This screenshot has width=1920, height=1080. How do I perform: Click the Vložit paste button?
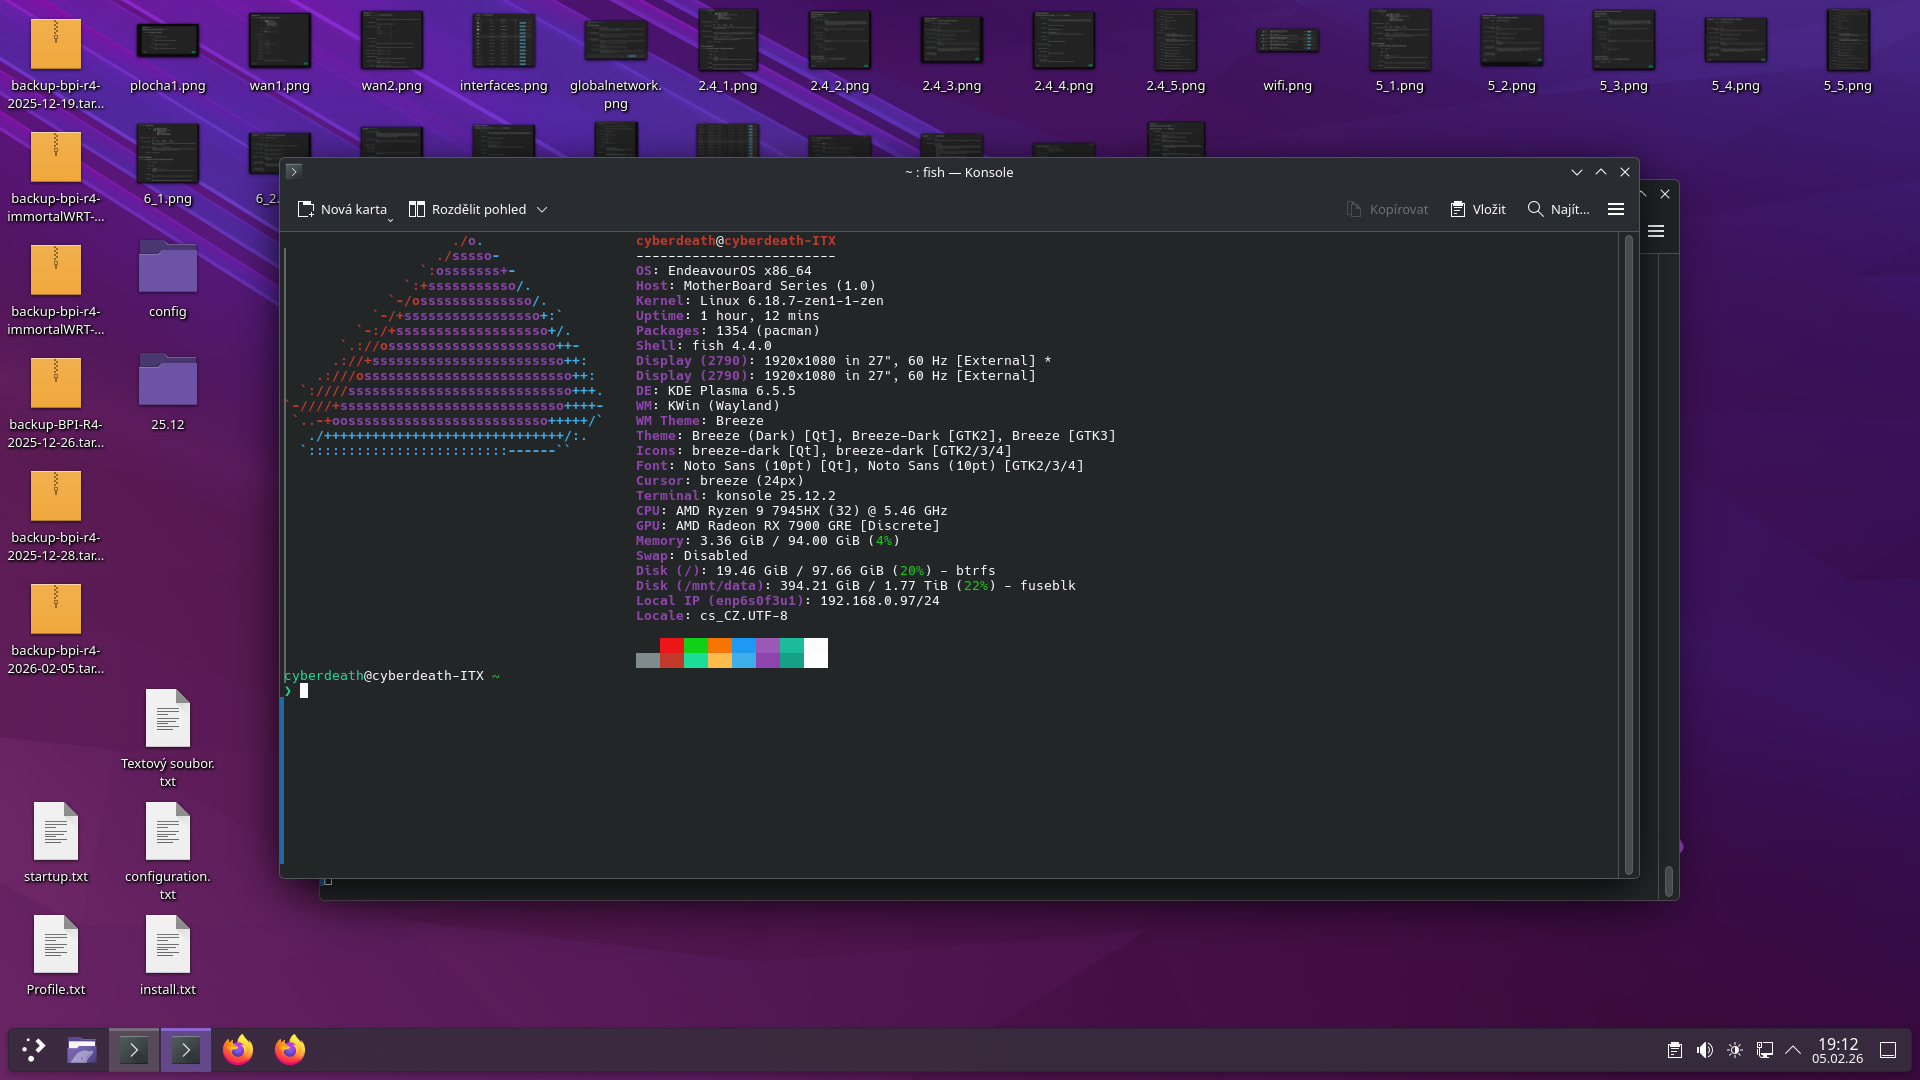(x=1478, y=209)
